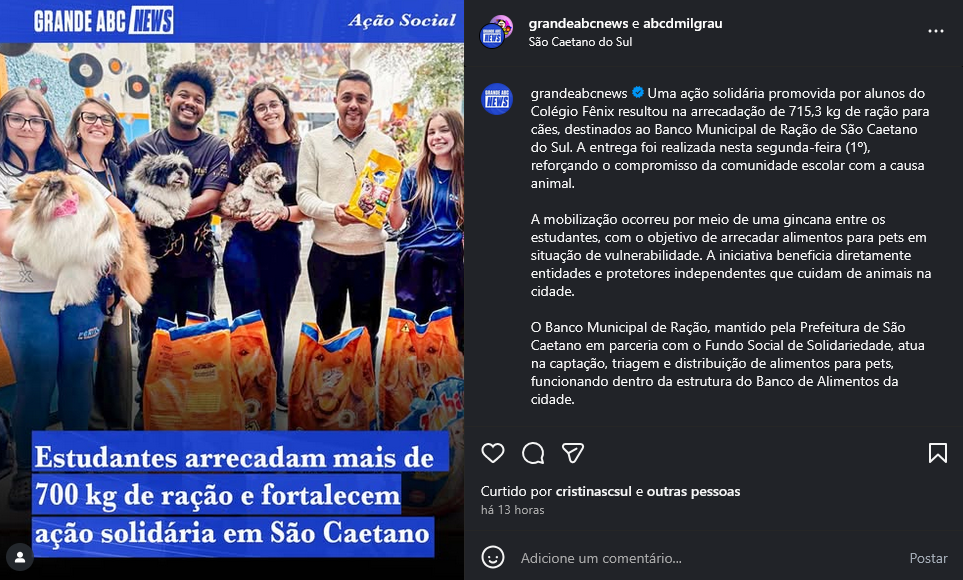Click the Postar button
The height and width of the screenshot is (580, 963).
click(928, 558)
